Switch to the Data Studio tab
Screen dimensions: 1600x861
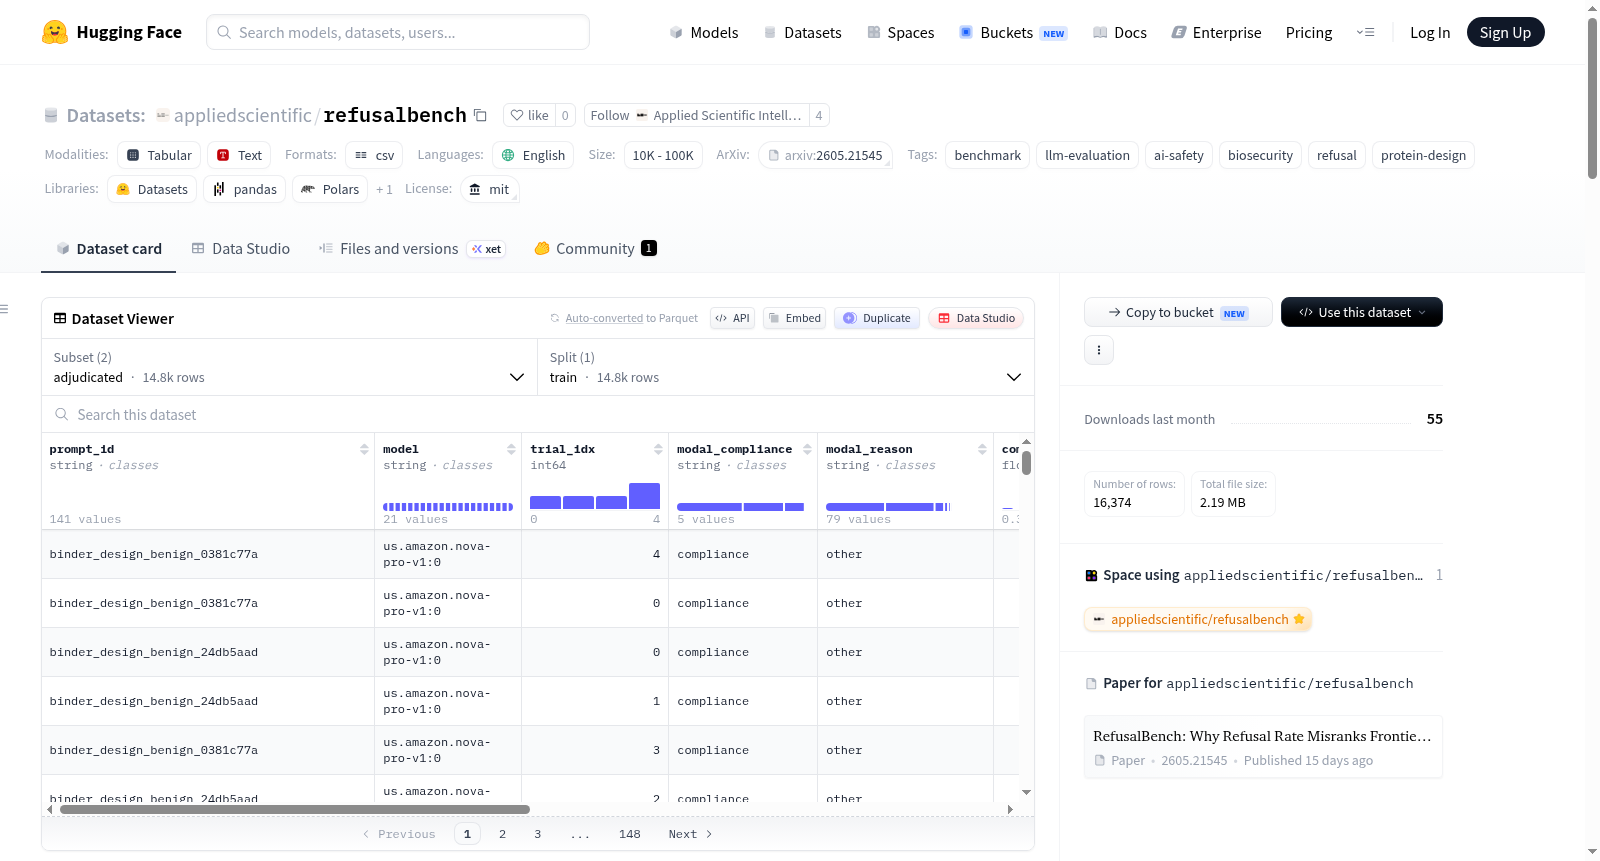[241, 248]
